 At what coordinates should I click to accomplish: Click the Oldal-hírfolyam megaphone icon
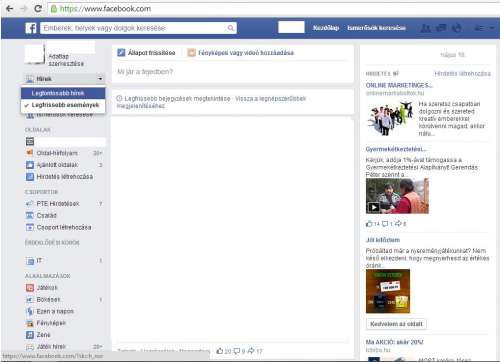click(x=30, y=153)
